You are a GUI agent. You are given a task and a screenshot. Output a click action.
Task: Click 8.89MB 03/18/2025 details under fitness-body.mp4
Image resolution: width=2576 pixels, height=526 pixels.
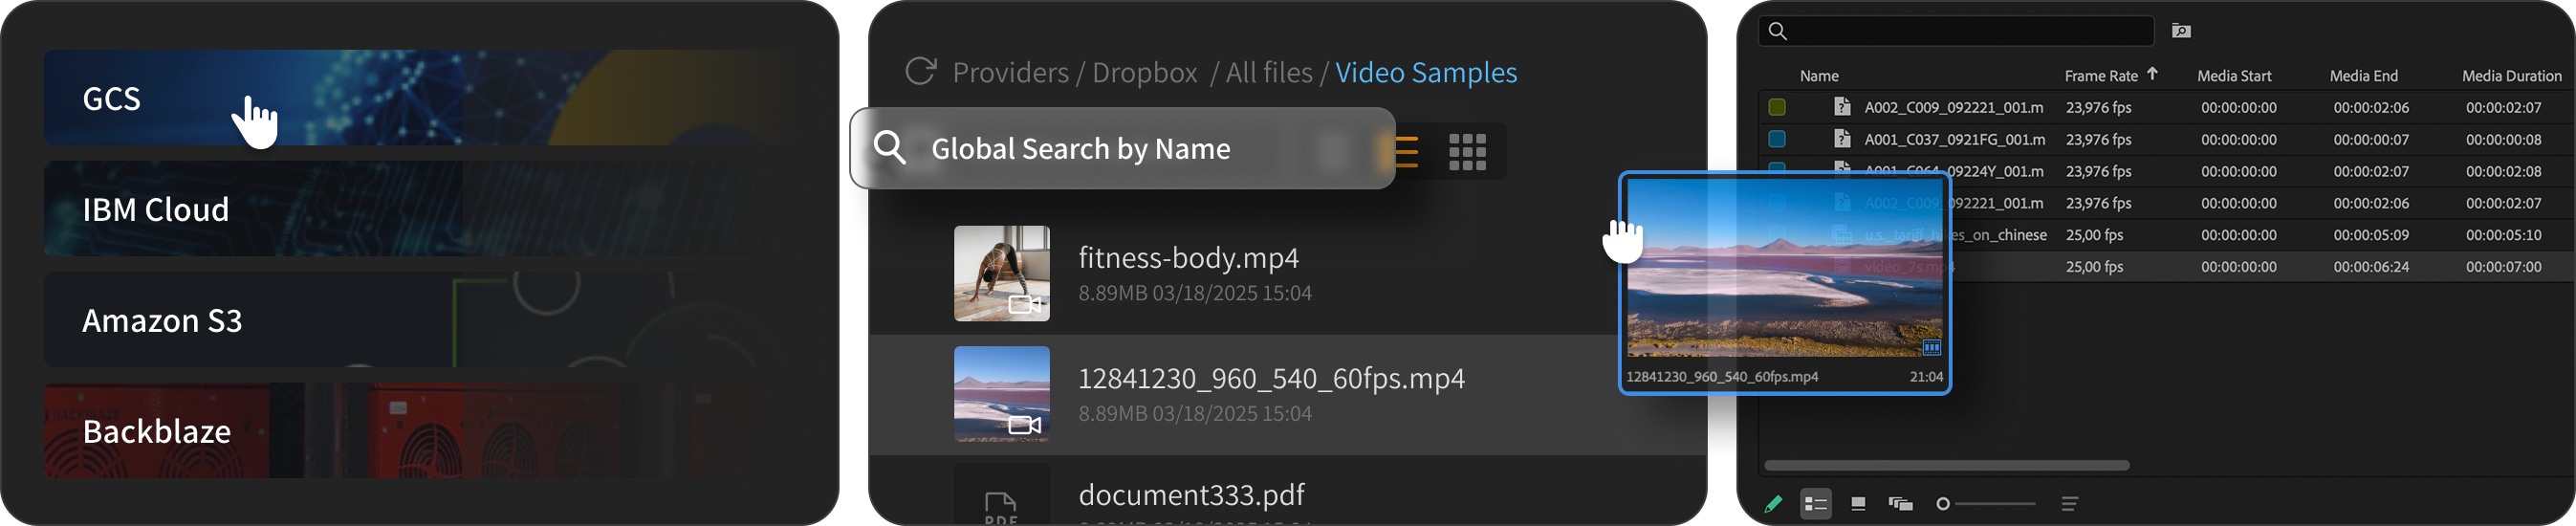[x=1195, y=293]
